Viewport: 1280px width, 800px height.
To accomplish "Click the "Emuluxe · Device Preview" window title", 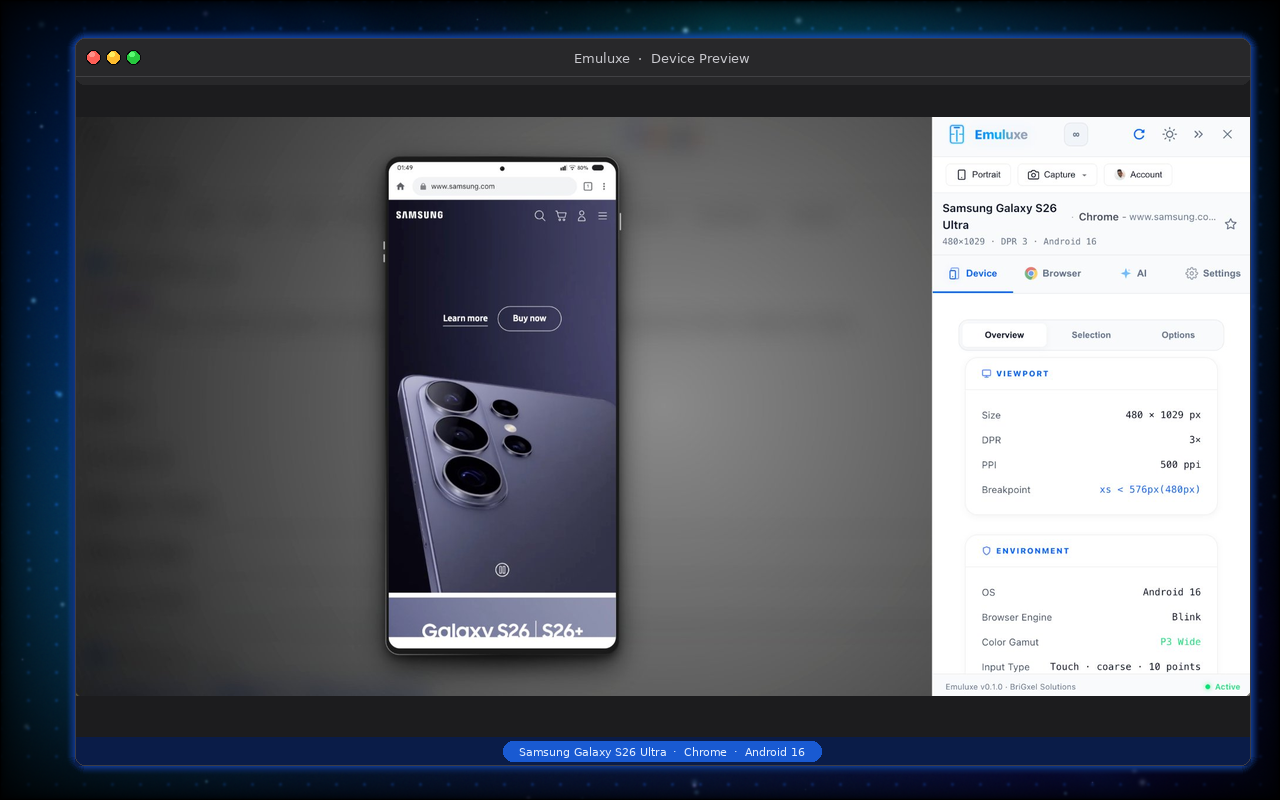I will pyautogui.click(x=662, y=58).
